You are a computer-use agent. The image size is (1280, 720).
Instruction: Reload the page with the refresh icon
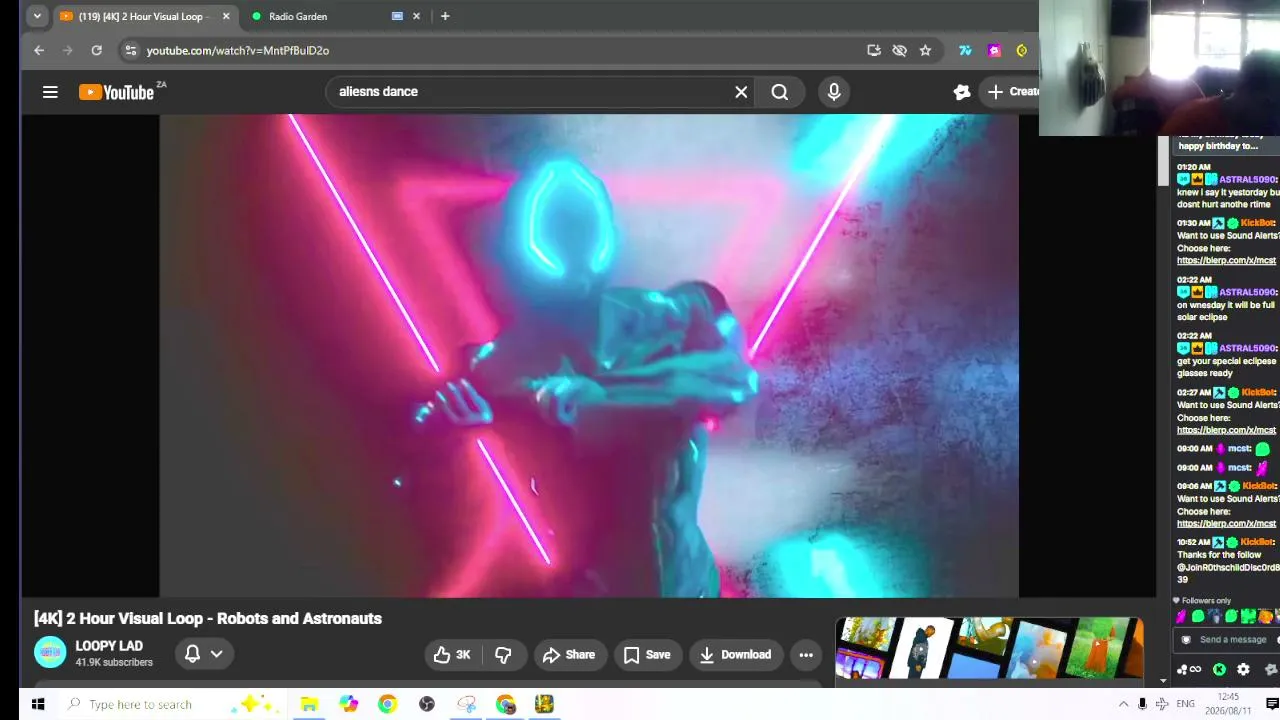(97, 50)
